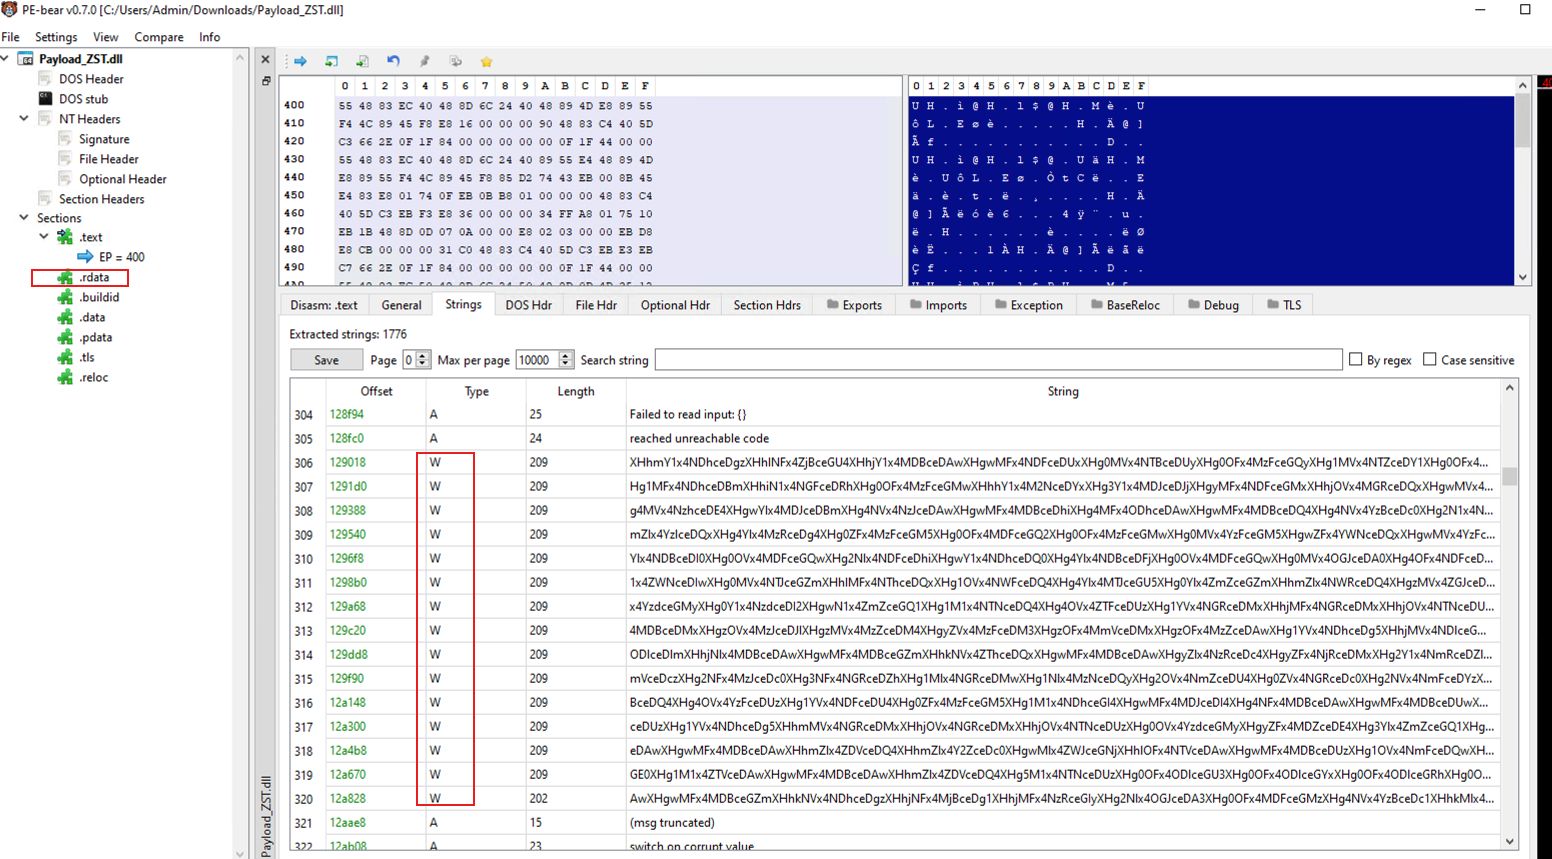Image resolution: width=1552 pixels, height=859 pixels.
Task: Collapse the Sections tree node
Action: [24, 218]
